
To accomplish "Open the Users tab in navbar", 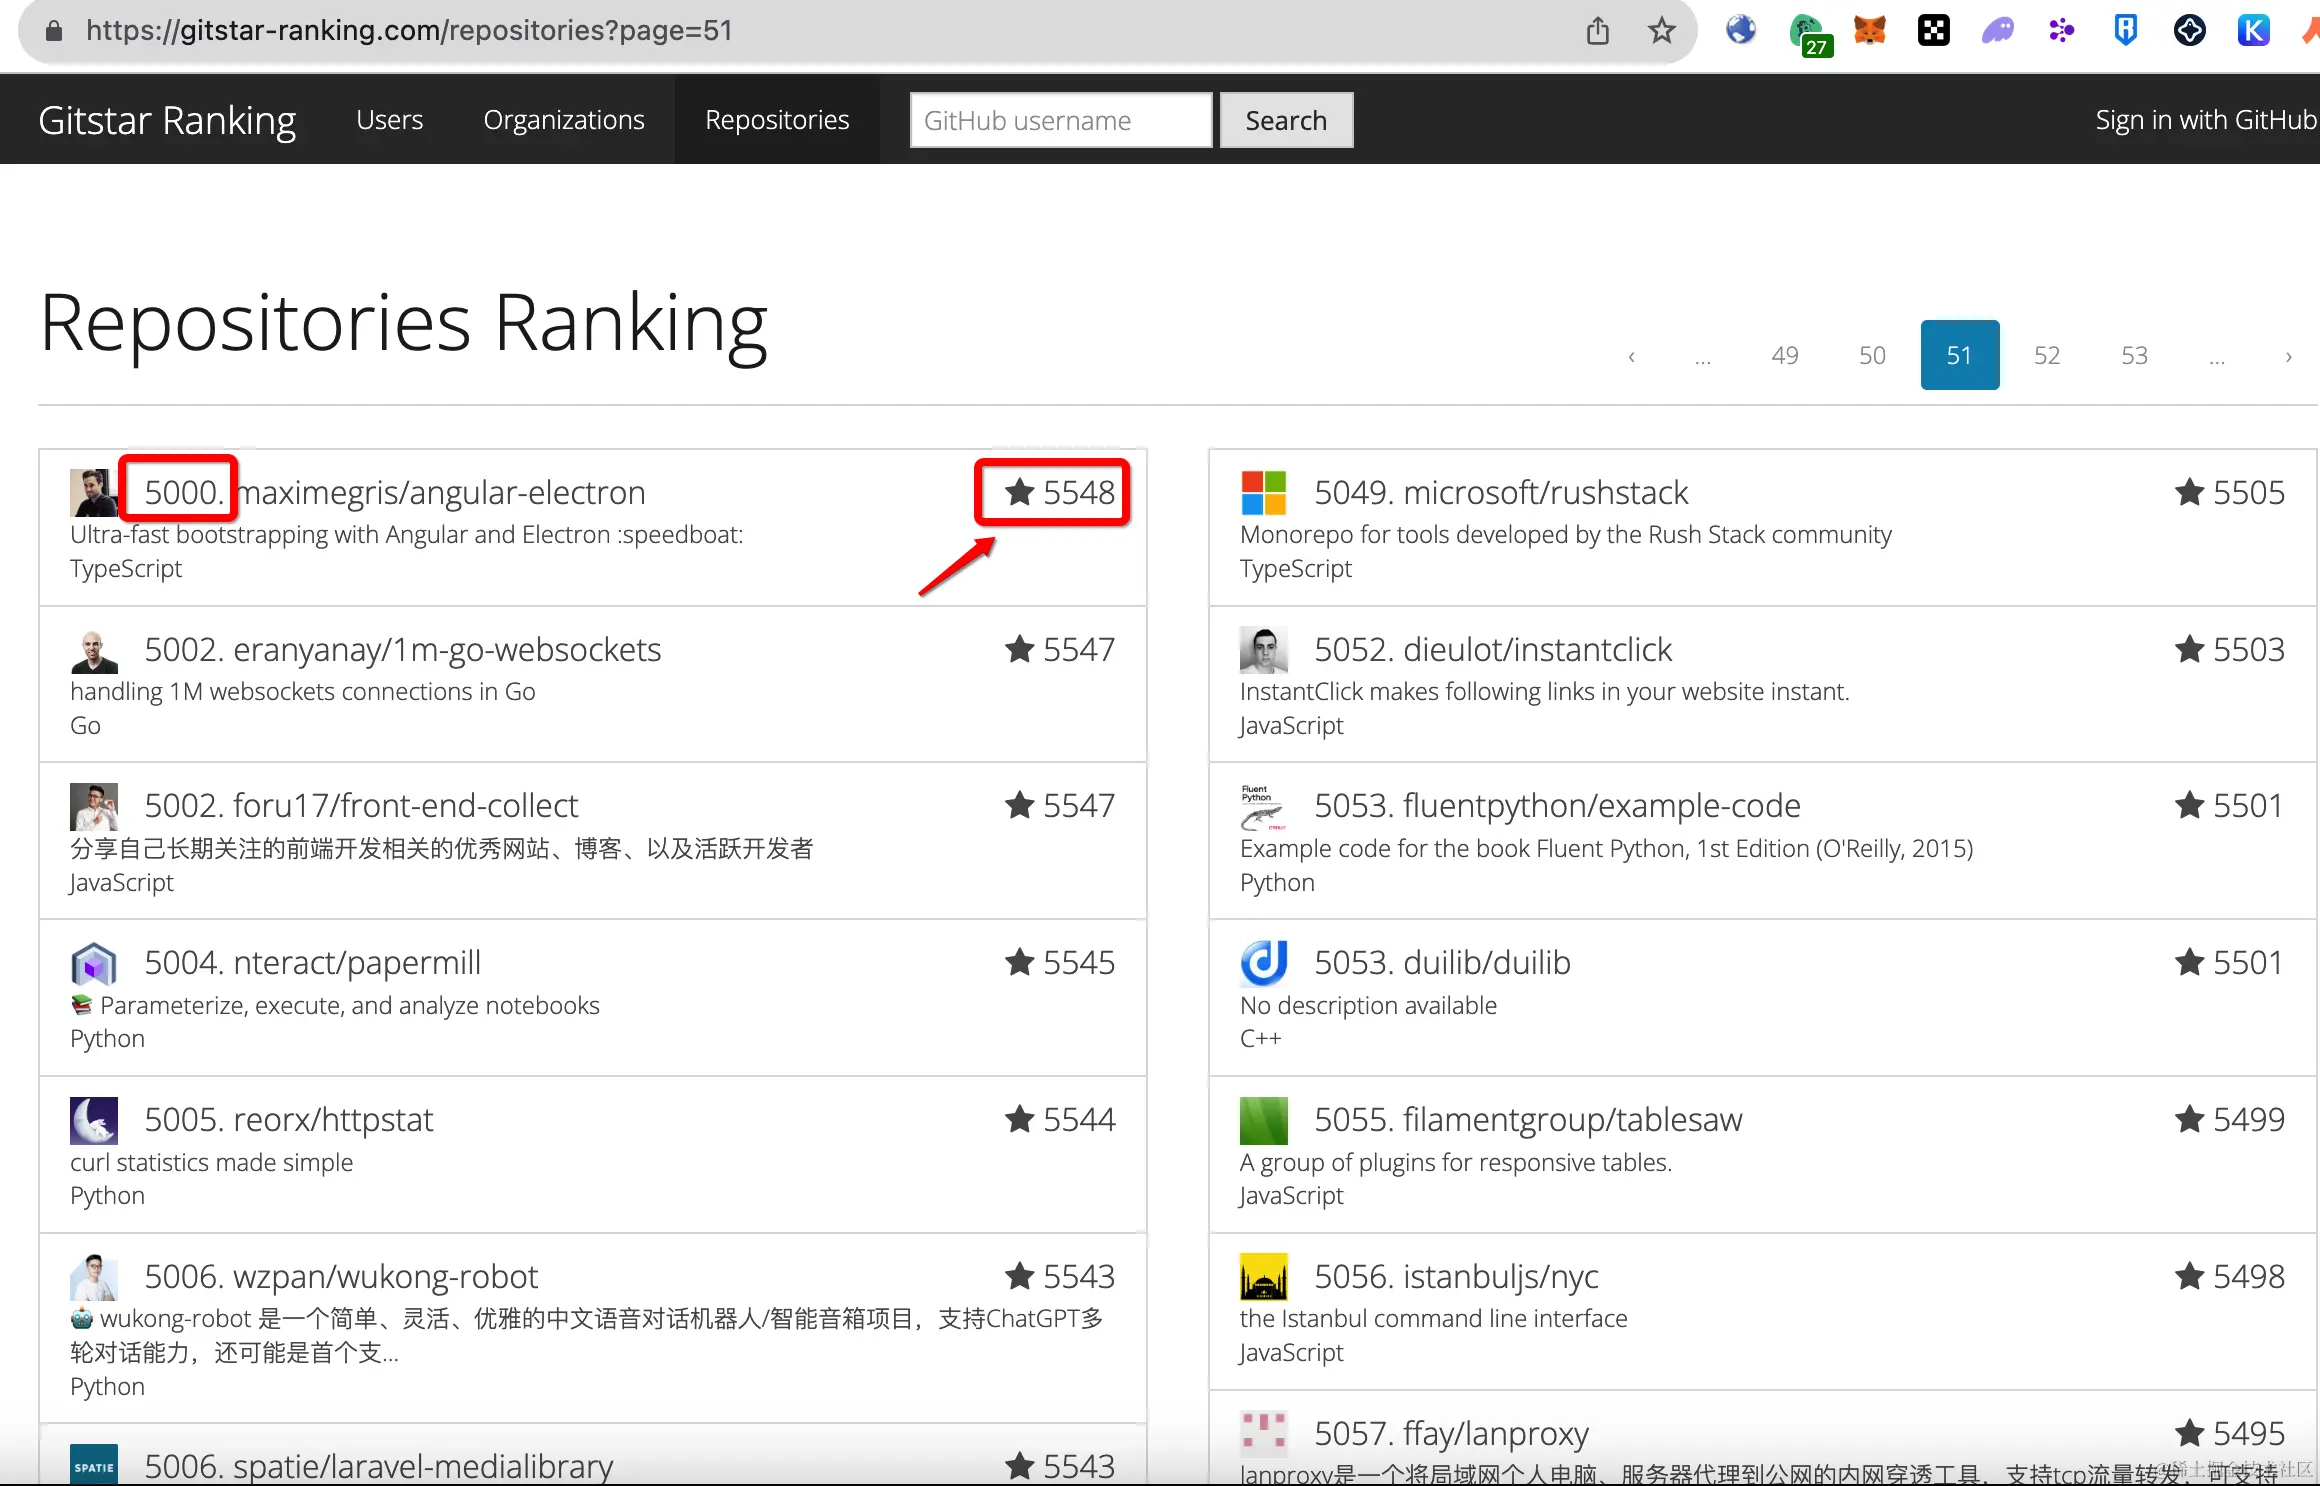I will [389, 120].
